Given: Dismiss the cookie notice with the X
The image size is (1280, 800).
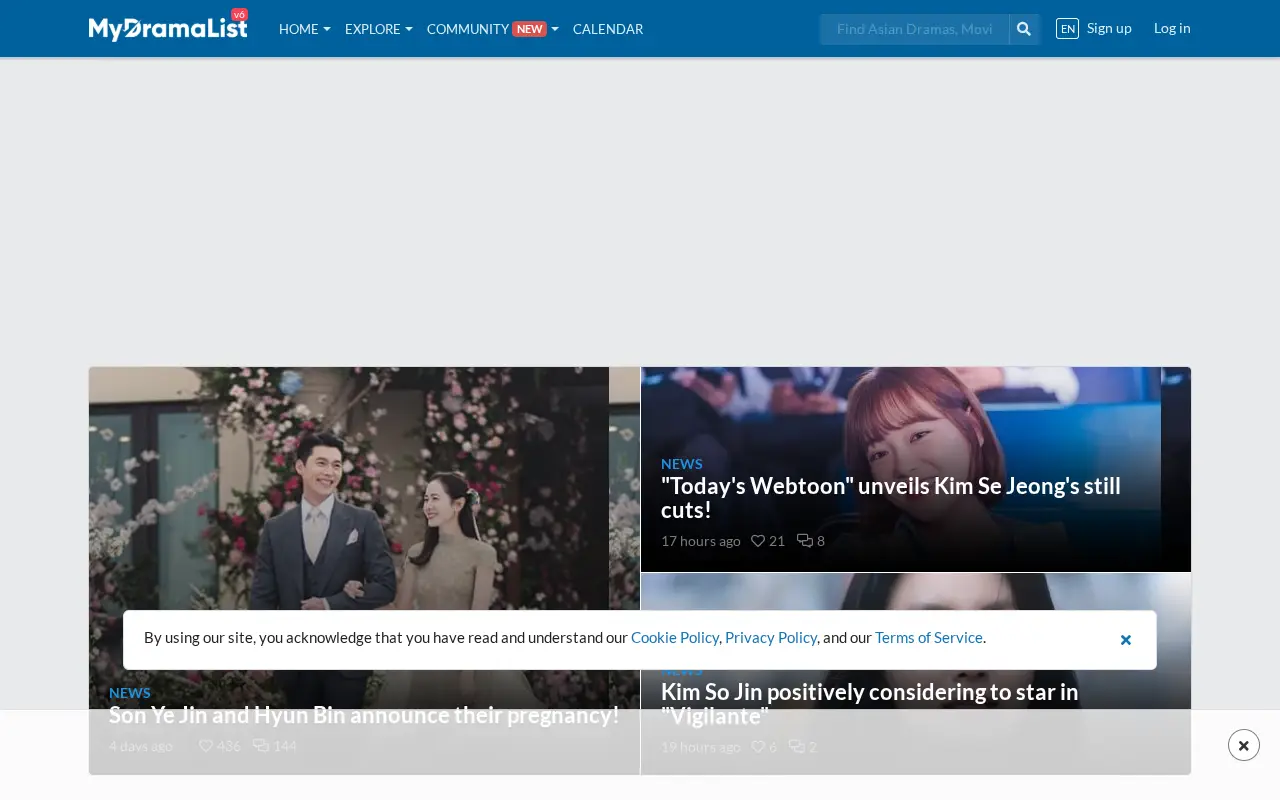Looking at the screenshot, I should pos(1126,640).
